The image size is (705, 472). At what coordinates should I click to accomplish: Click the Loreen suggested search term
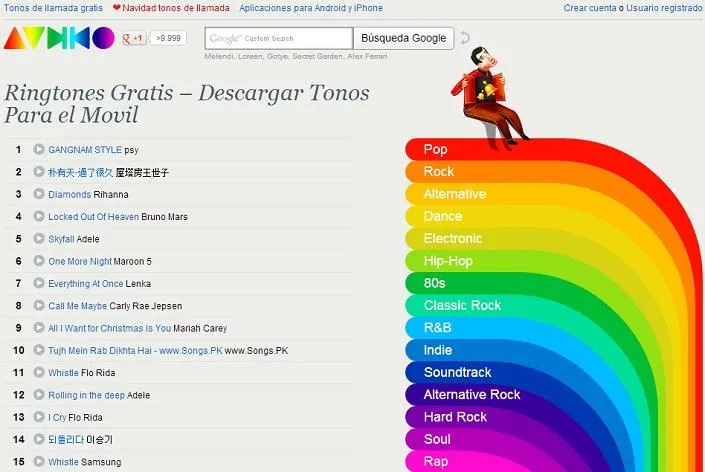[250, 56]
